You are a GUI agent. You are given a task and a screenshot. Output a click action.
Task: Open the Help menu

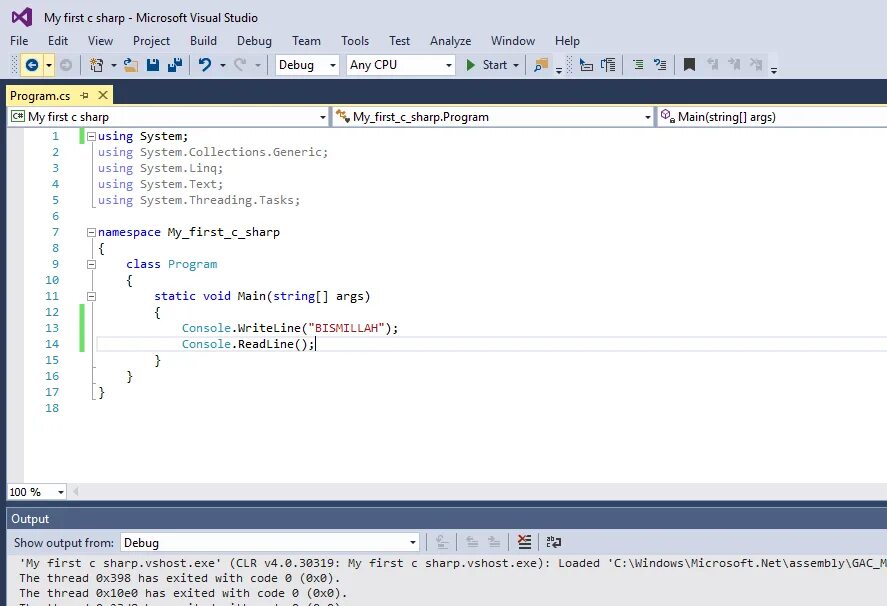click(x=567, y=41)
